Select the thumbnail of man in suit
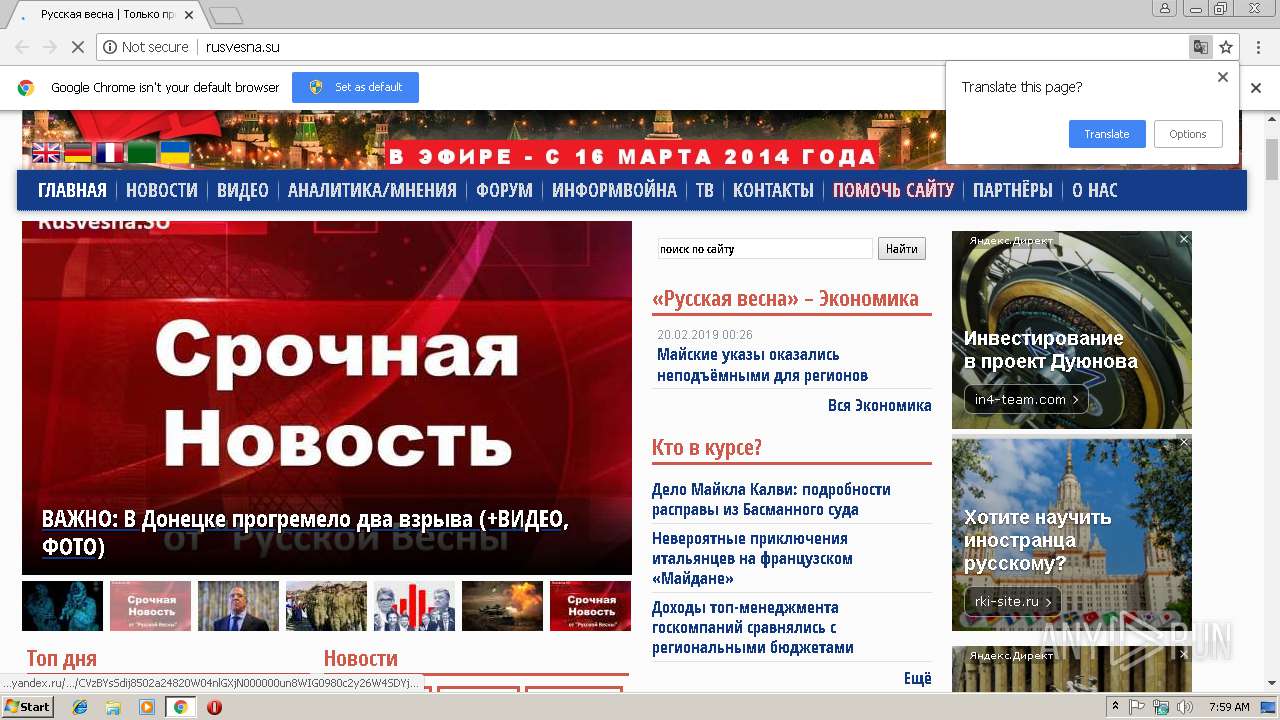 [238, 606]
